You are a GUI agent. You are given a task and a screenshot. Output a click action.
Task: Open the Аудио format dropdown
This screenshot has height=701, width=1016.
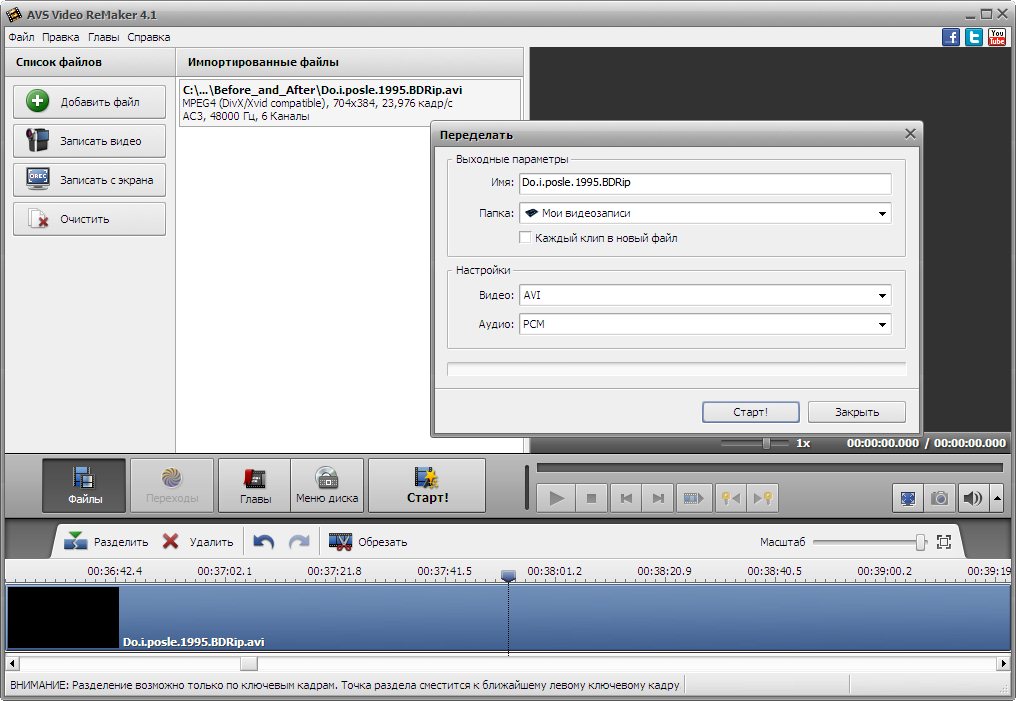click(882, 325)
